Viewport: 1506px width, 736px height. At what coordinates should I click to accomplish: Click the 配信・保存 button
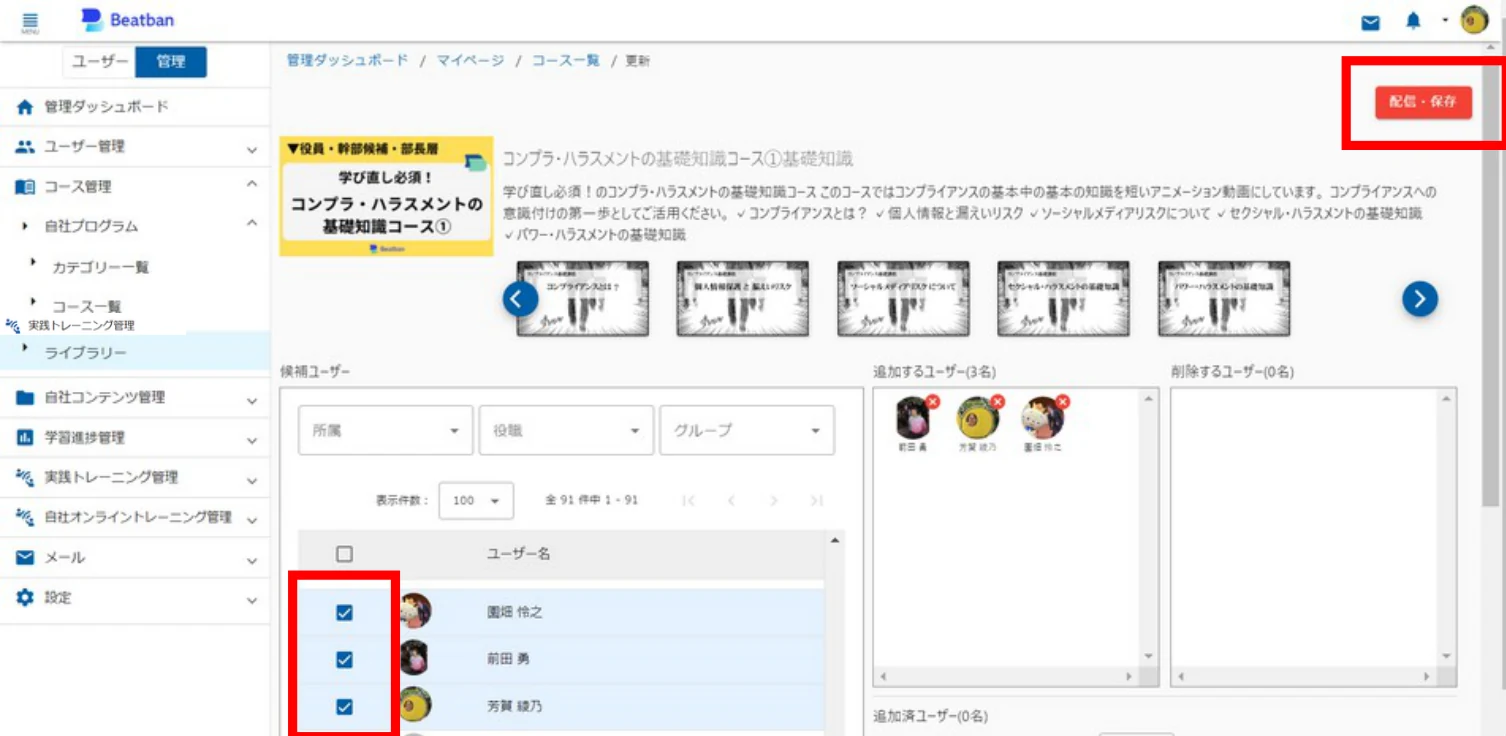click(x=1423, y=102)
